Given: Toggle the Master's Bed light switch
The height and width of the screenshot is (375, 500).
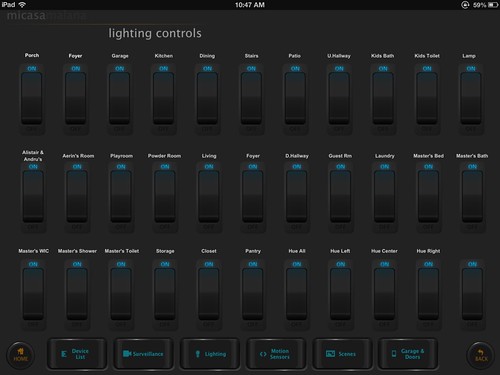Looking at the screenshot, I should [x=428, y=197].
